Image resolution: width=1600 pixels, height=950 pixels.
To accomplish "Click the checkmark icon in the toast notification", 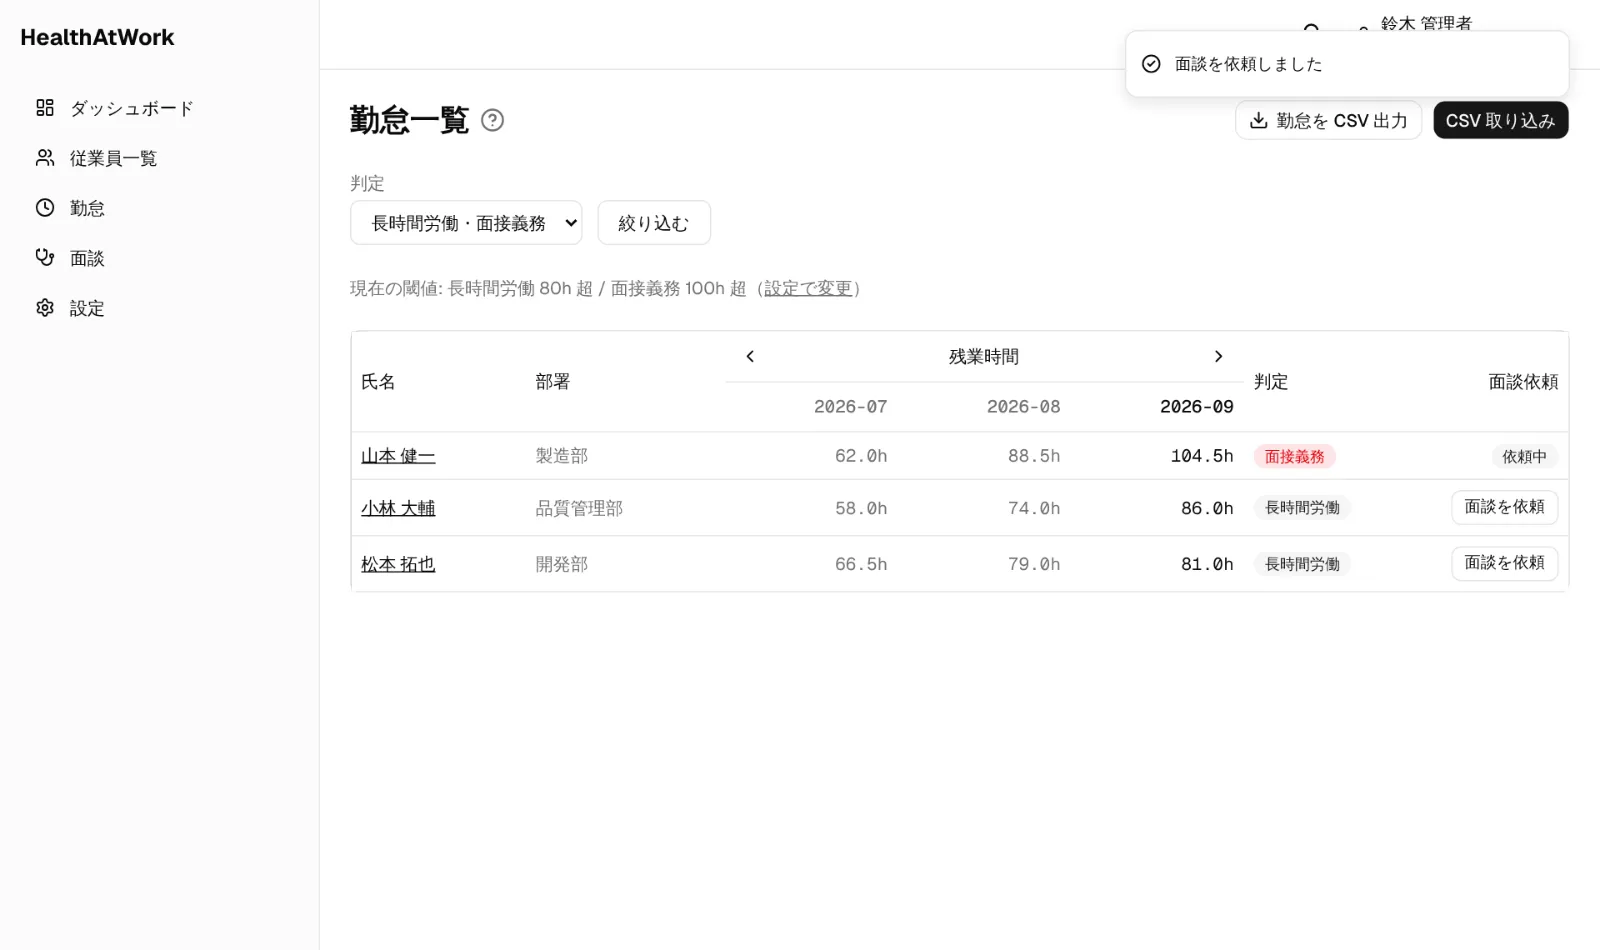I will click(1151, 64).
